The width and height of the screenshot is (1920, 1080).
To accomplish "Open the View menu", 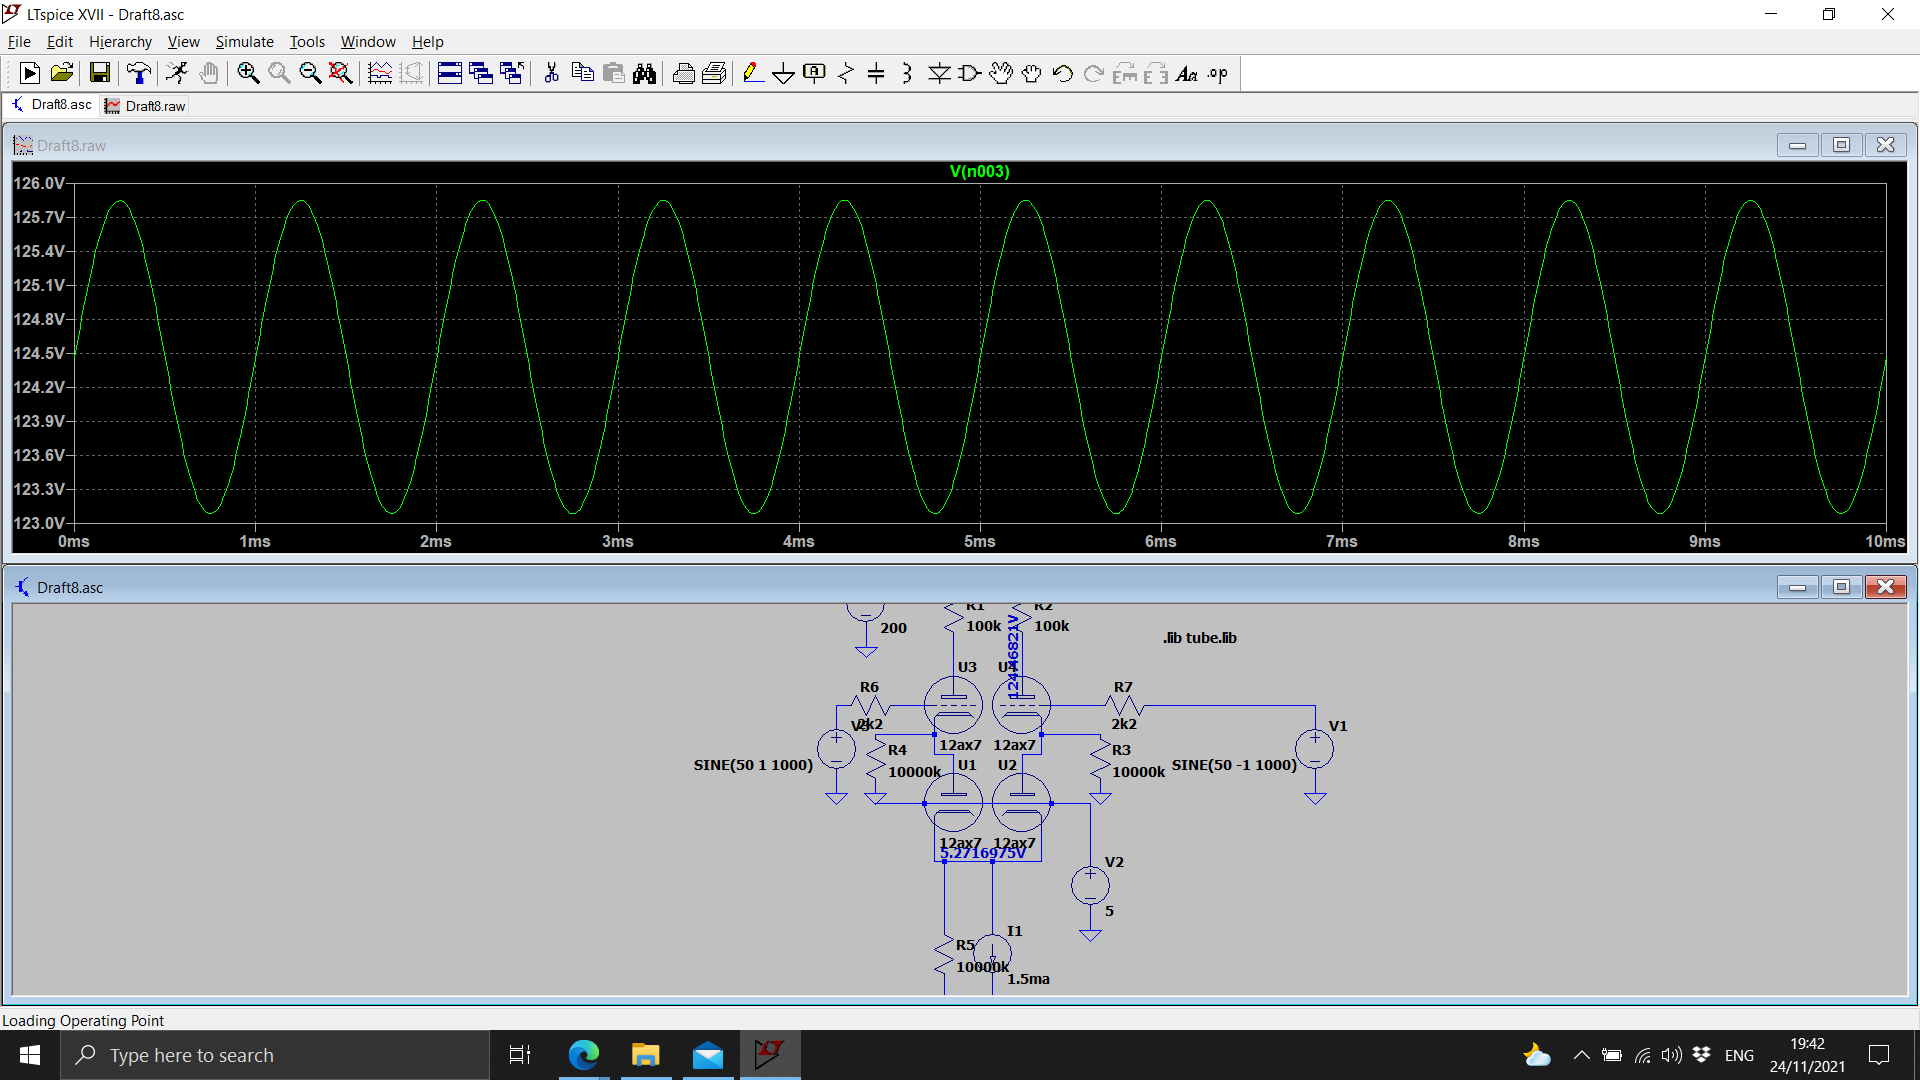I will tap(183, 41).
